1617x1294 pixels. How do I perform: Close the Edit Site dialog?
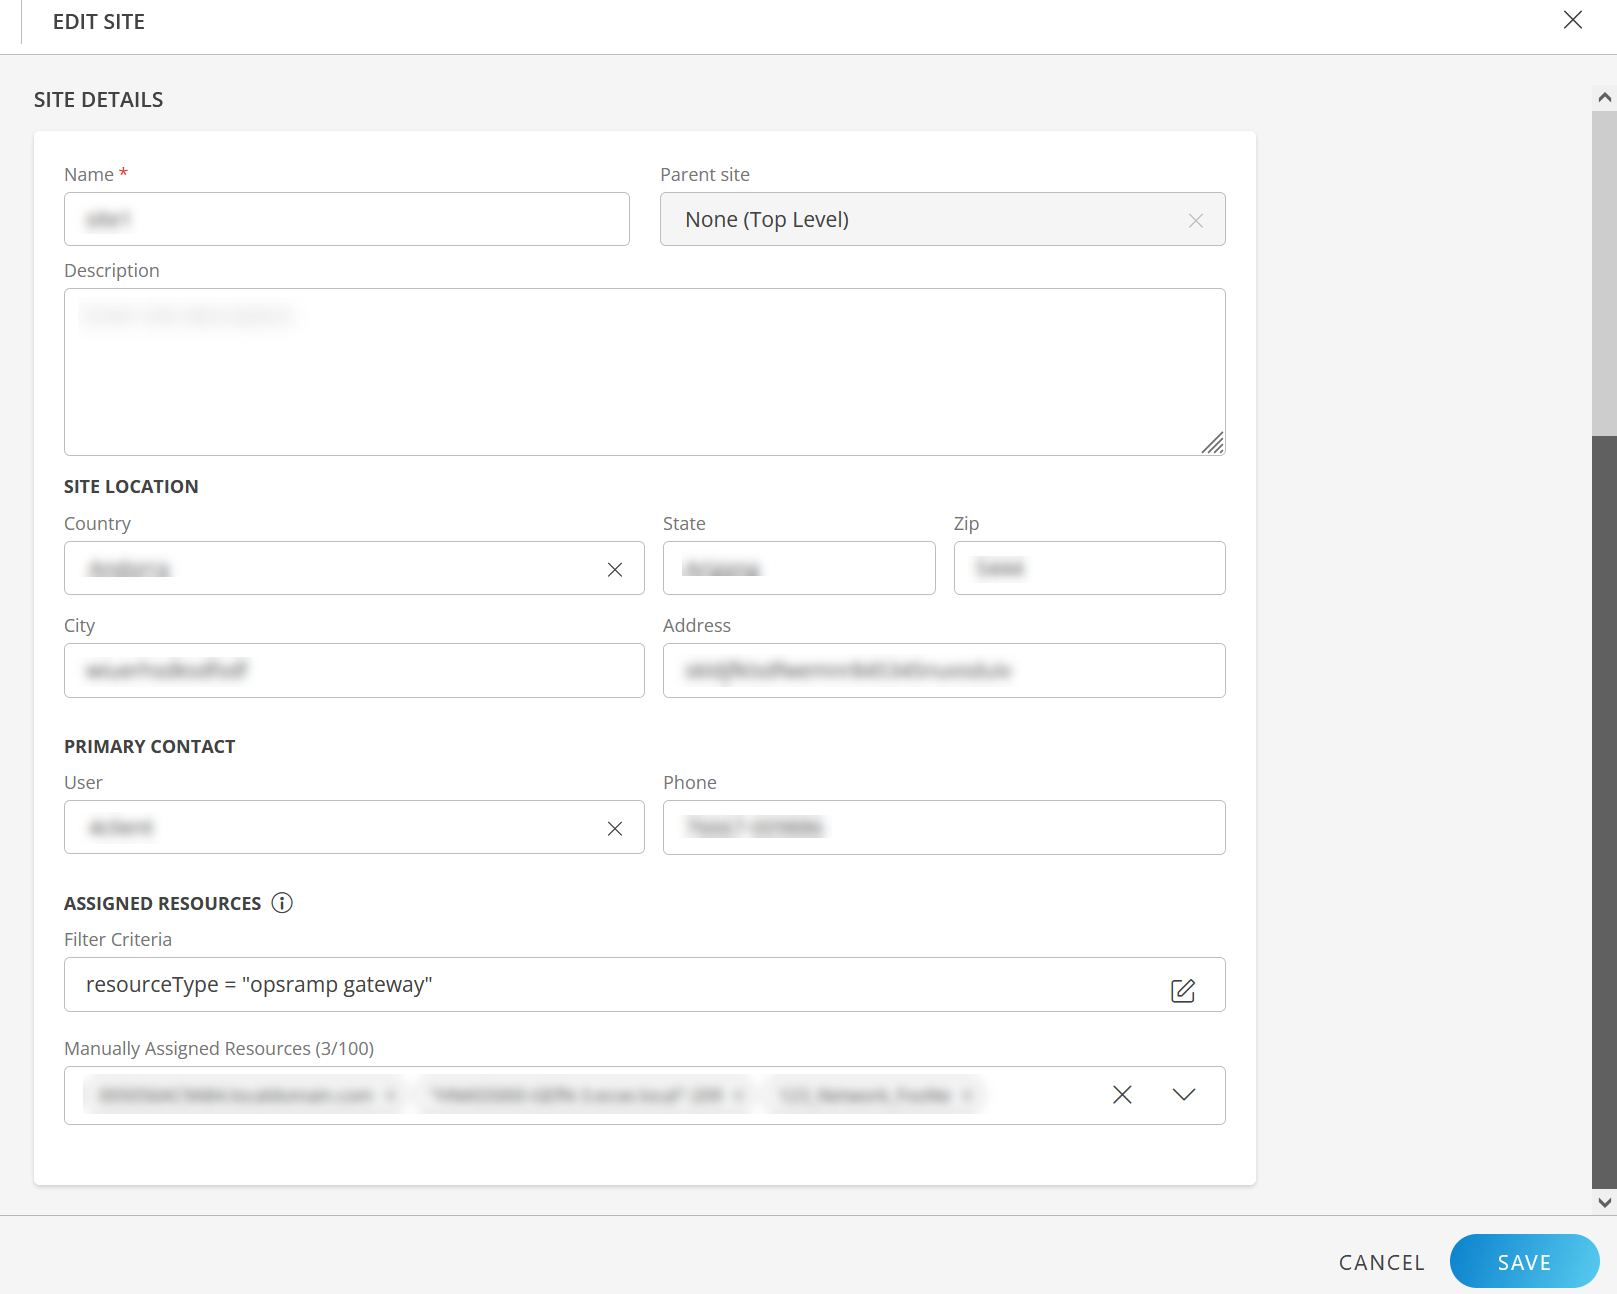tap(1572, 20)
